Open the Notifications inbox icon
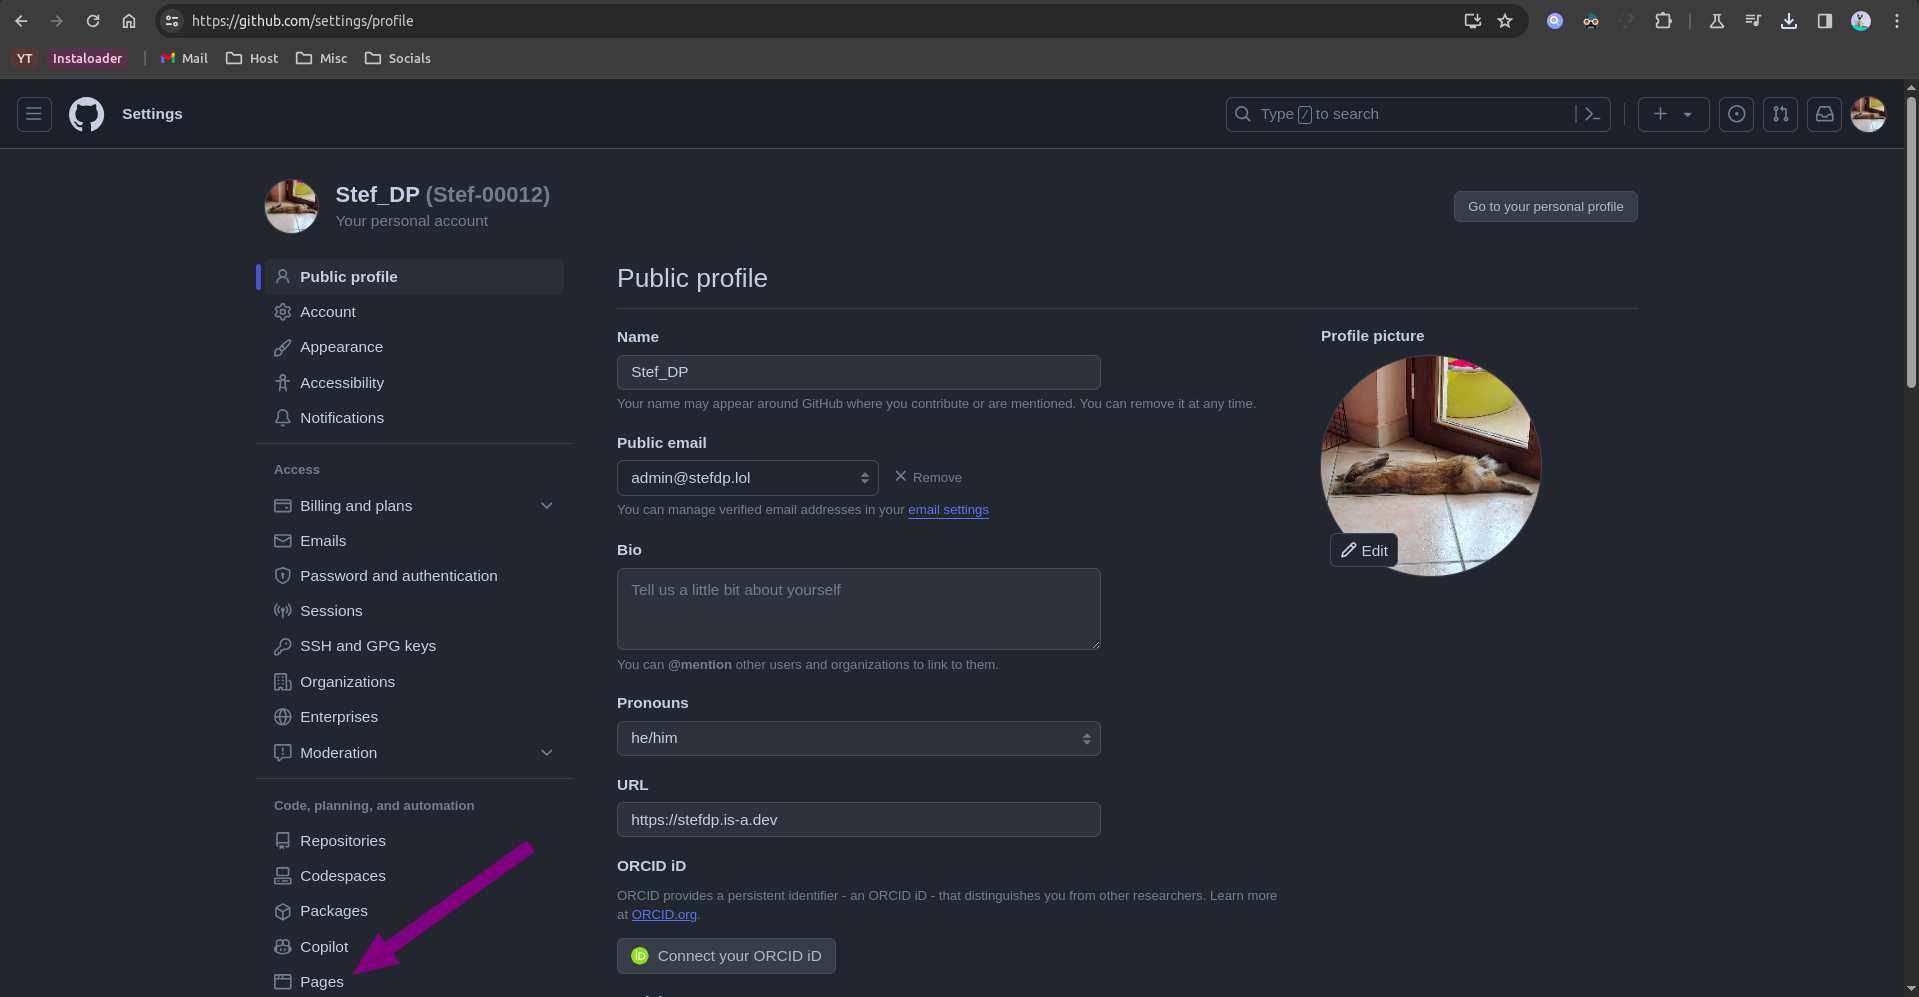 click(1824, 114)
